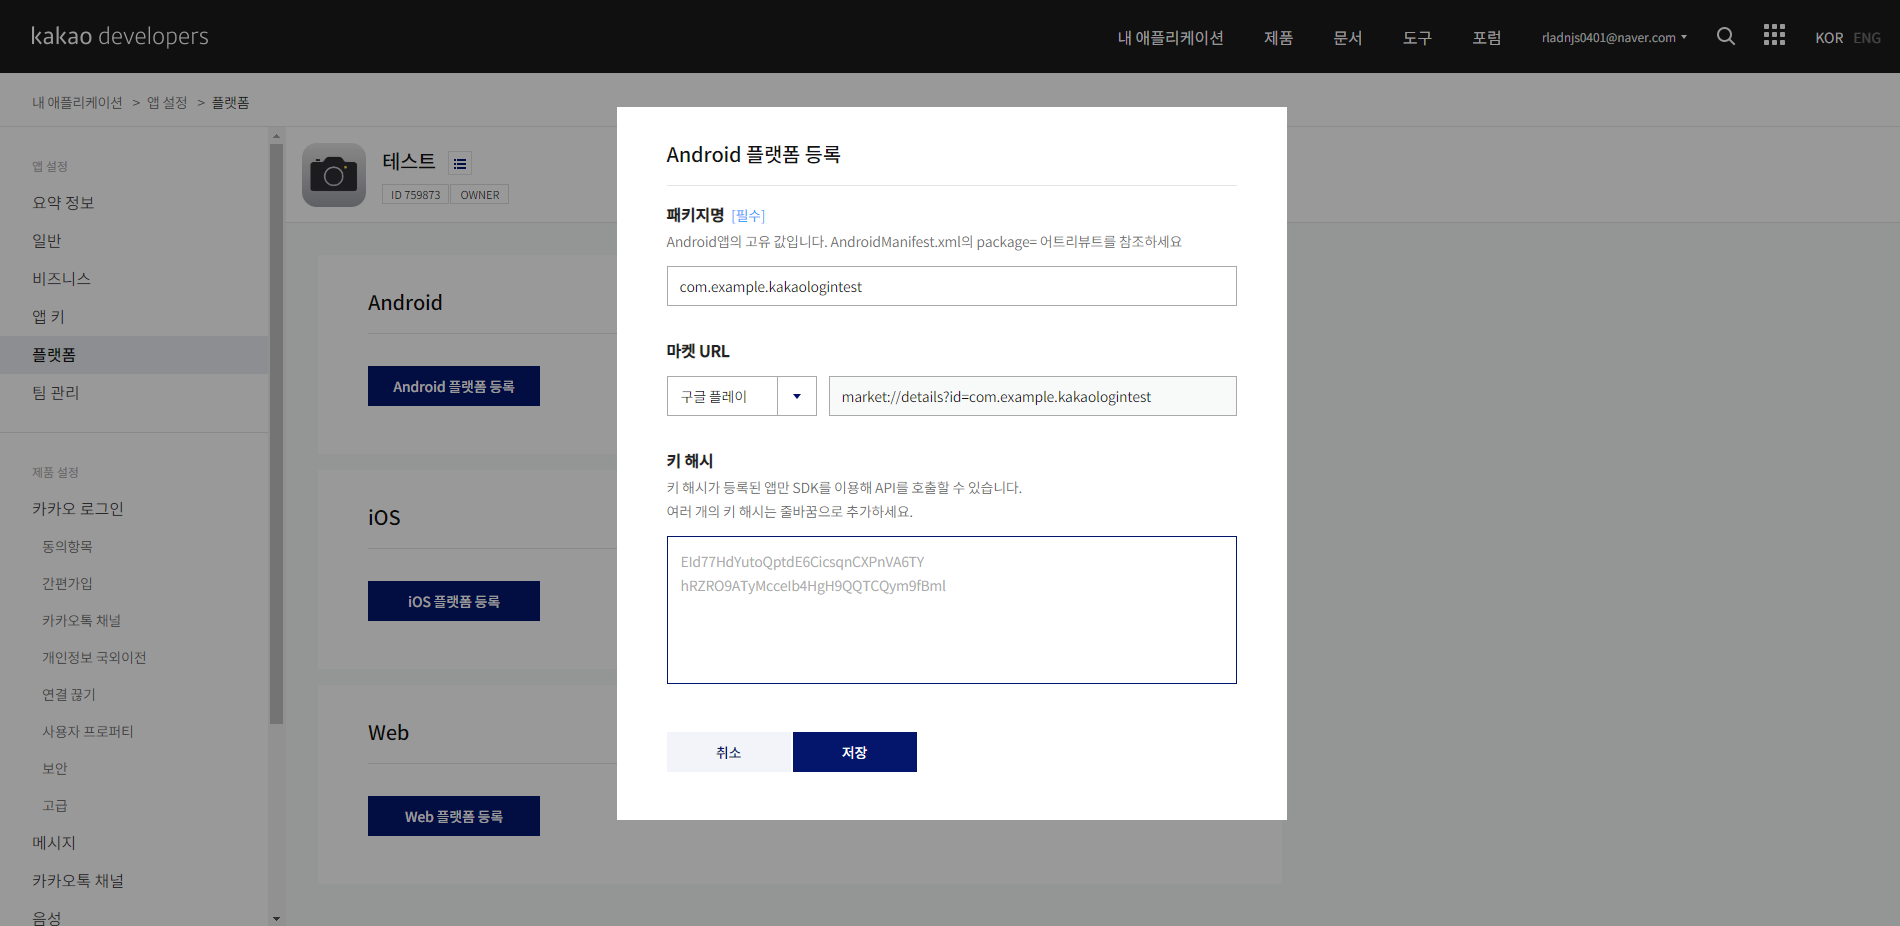Screen dimensions: 1900x926
Task: Click the ID 759873 badge
Action: click(x=415, y=195)
